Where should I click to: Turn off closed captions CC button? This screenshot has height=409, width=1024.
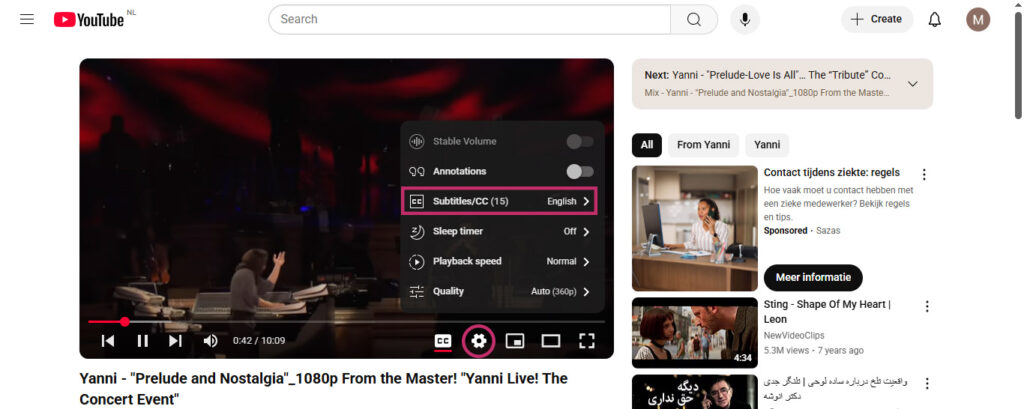click(442, 341)
